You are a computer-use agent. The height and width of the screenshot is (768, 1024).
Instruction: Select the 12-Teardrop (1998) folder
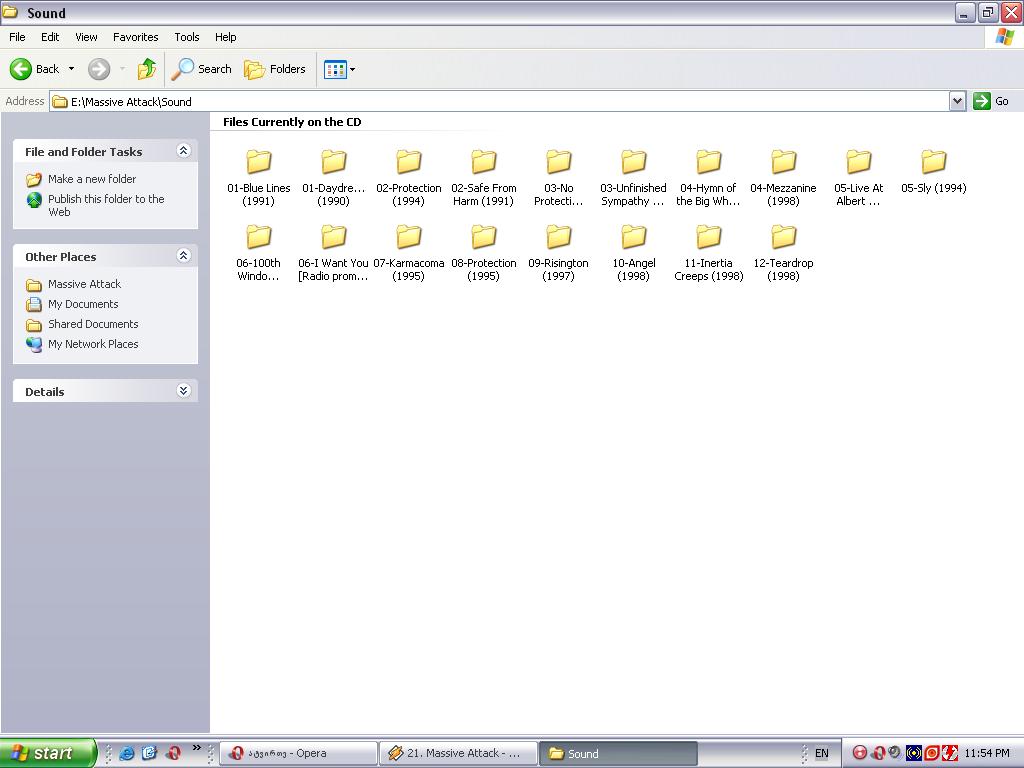coord(783,237)
